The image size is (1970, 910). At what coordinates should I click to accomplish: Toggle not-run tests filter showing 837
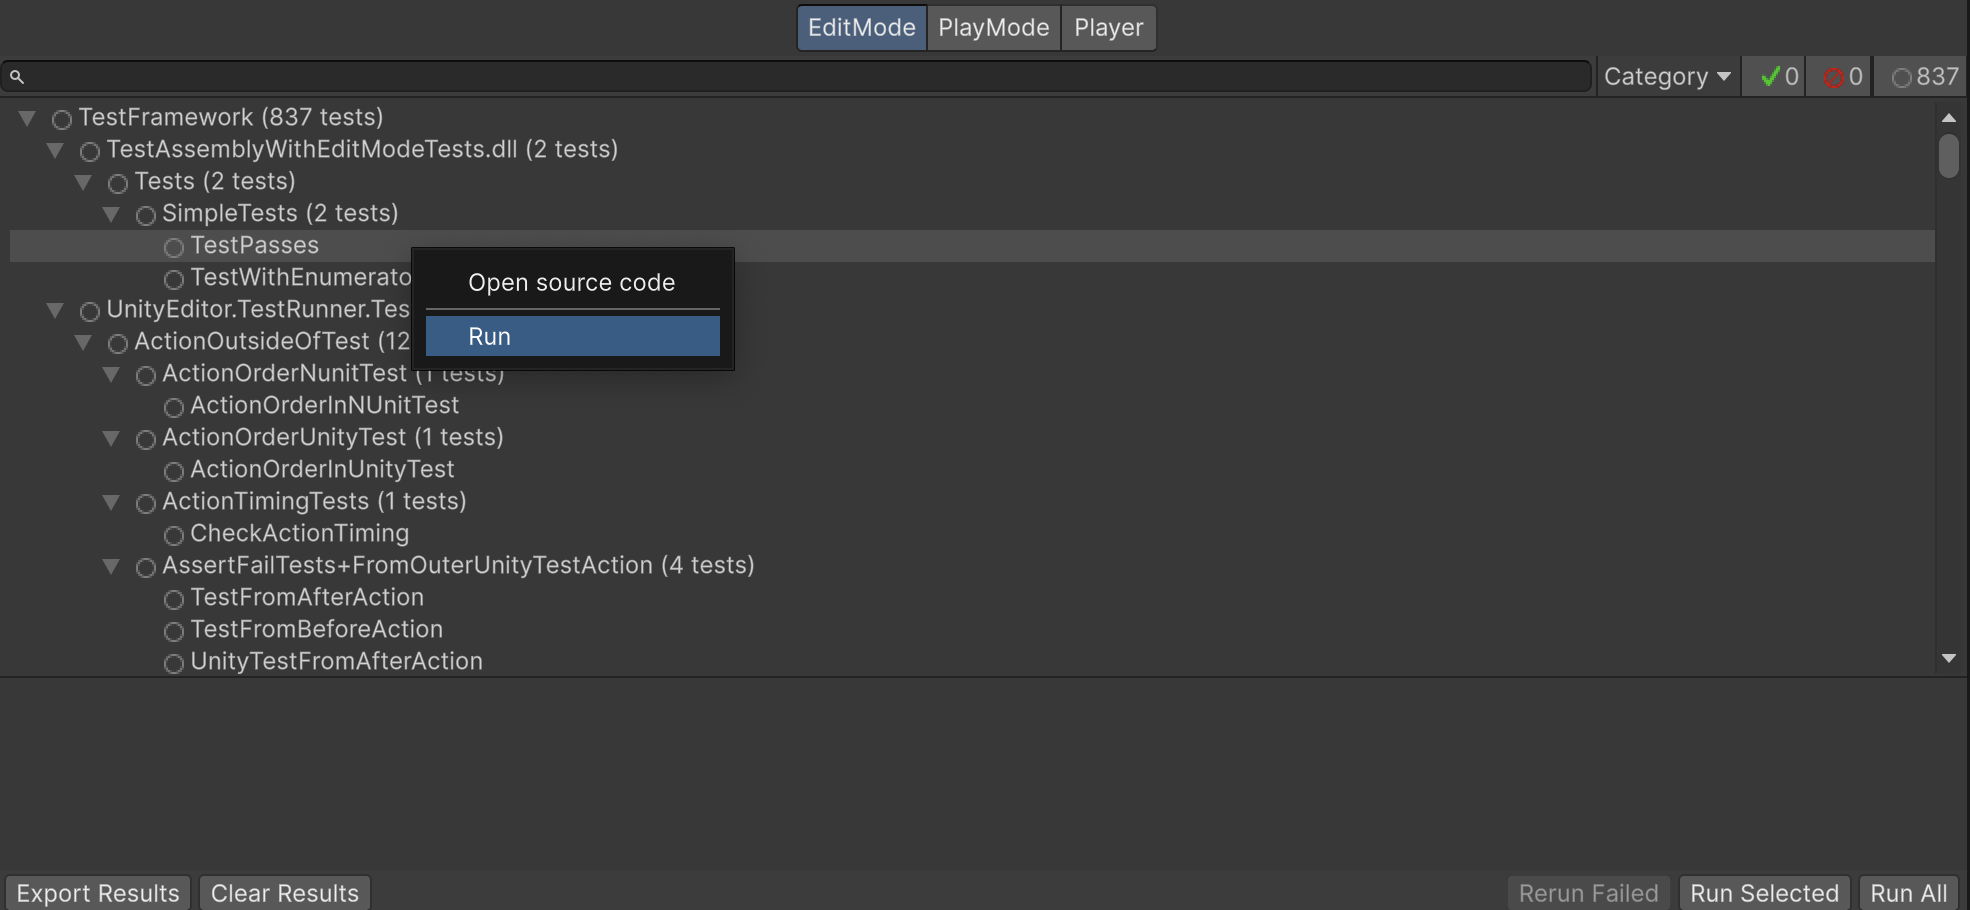tap(1924, 77)
